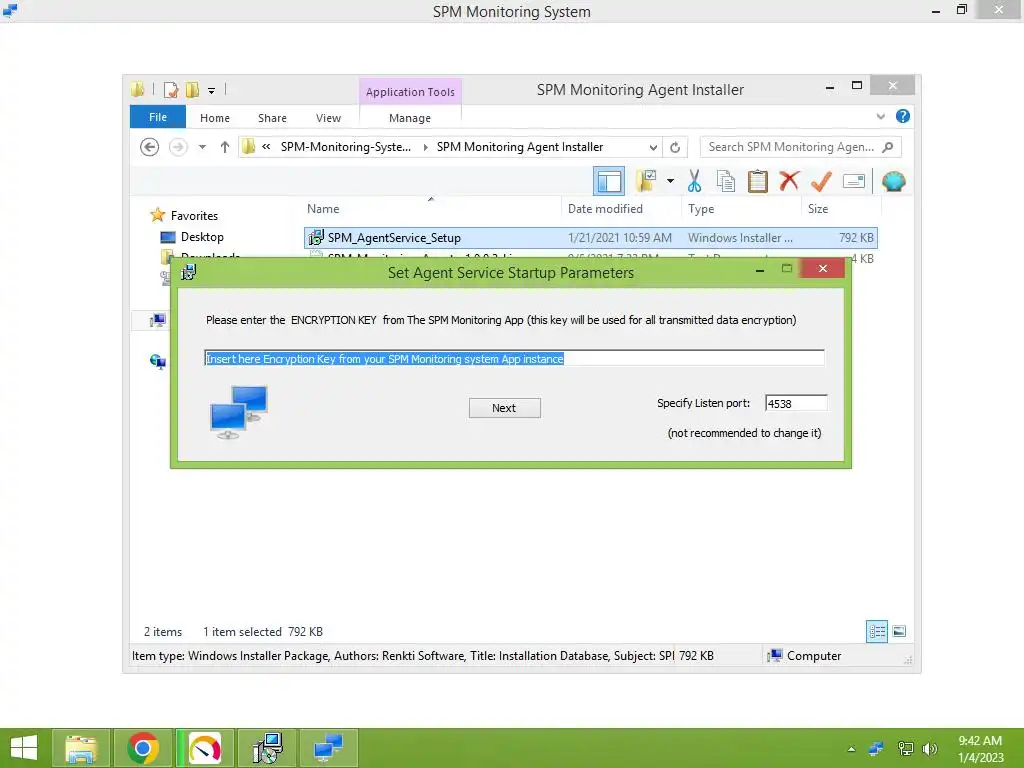Open the recent locations dropdown arrow
This screenshot has height=768, width=1024.
pyautogui.click(x=202, y=147)
